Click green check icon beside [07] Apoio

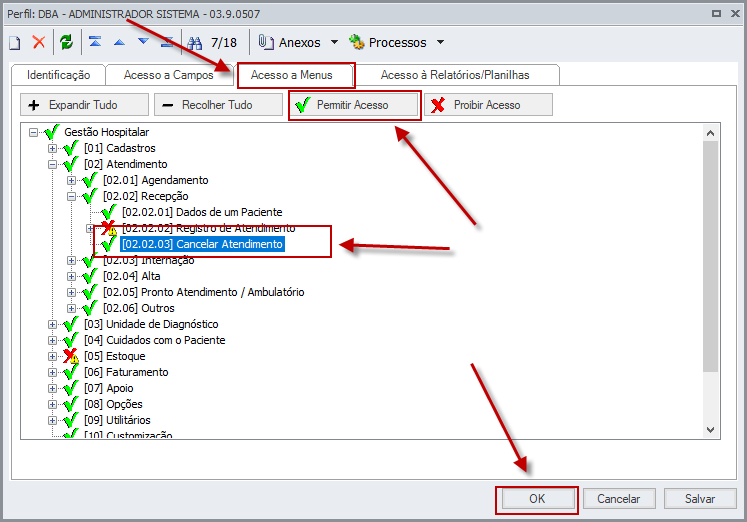[71, 388]
